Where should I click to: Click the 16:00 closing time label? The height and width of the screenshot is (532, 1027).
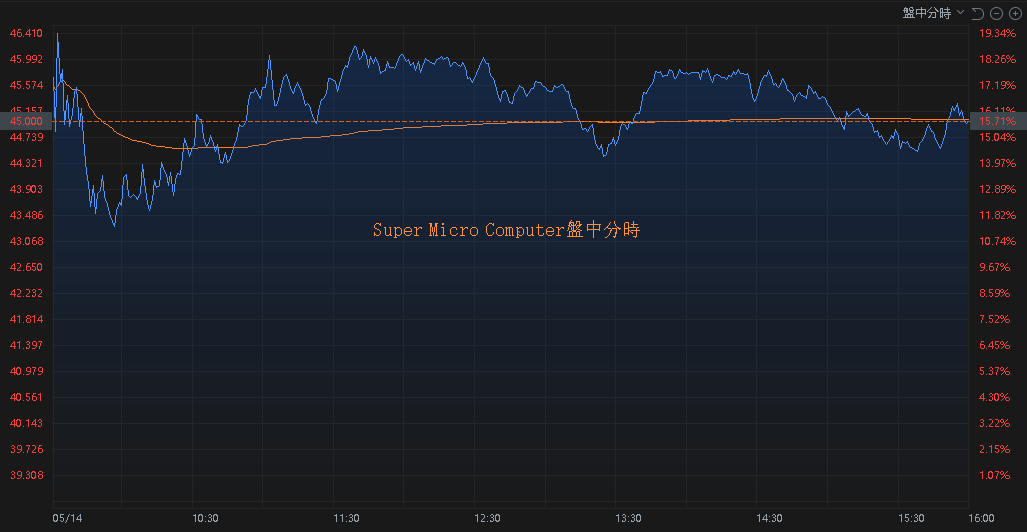(980, 518)
